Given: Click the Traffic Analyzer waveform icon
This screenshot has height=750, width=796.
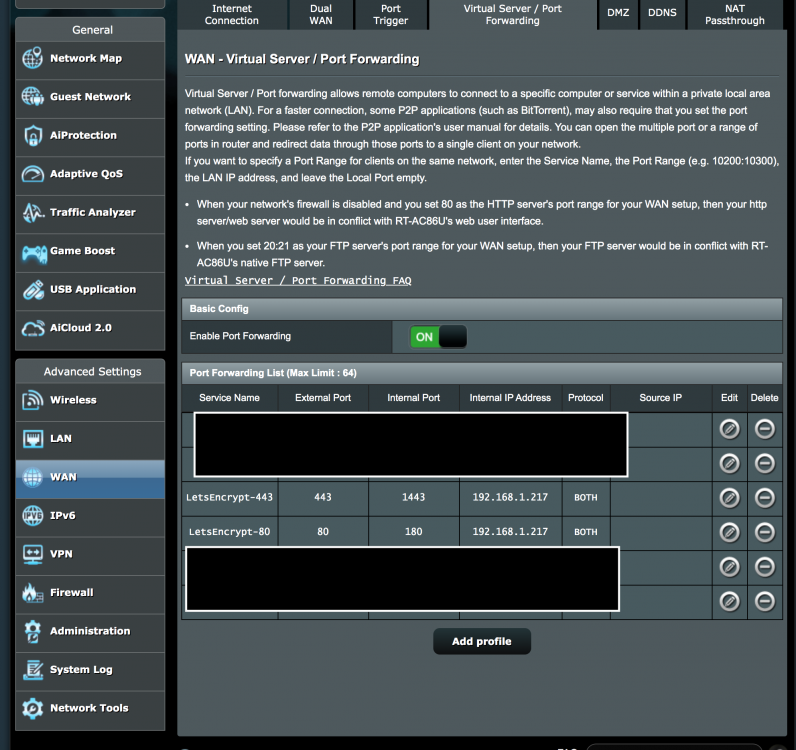Looking at the screenshot, I should coord(34,213).
